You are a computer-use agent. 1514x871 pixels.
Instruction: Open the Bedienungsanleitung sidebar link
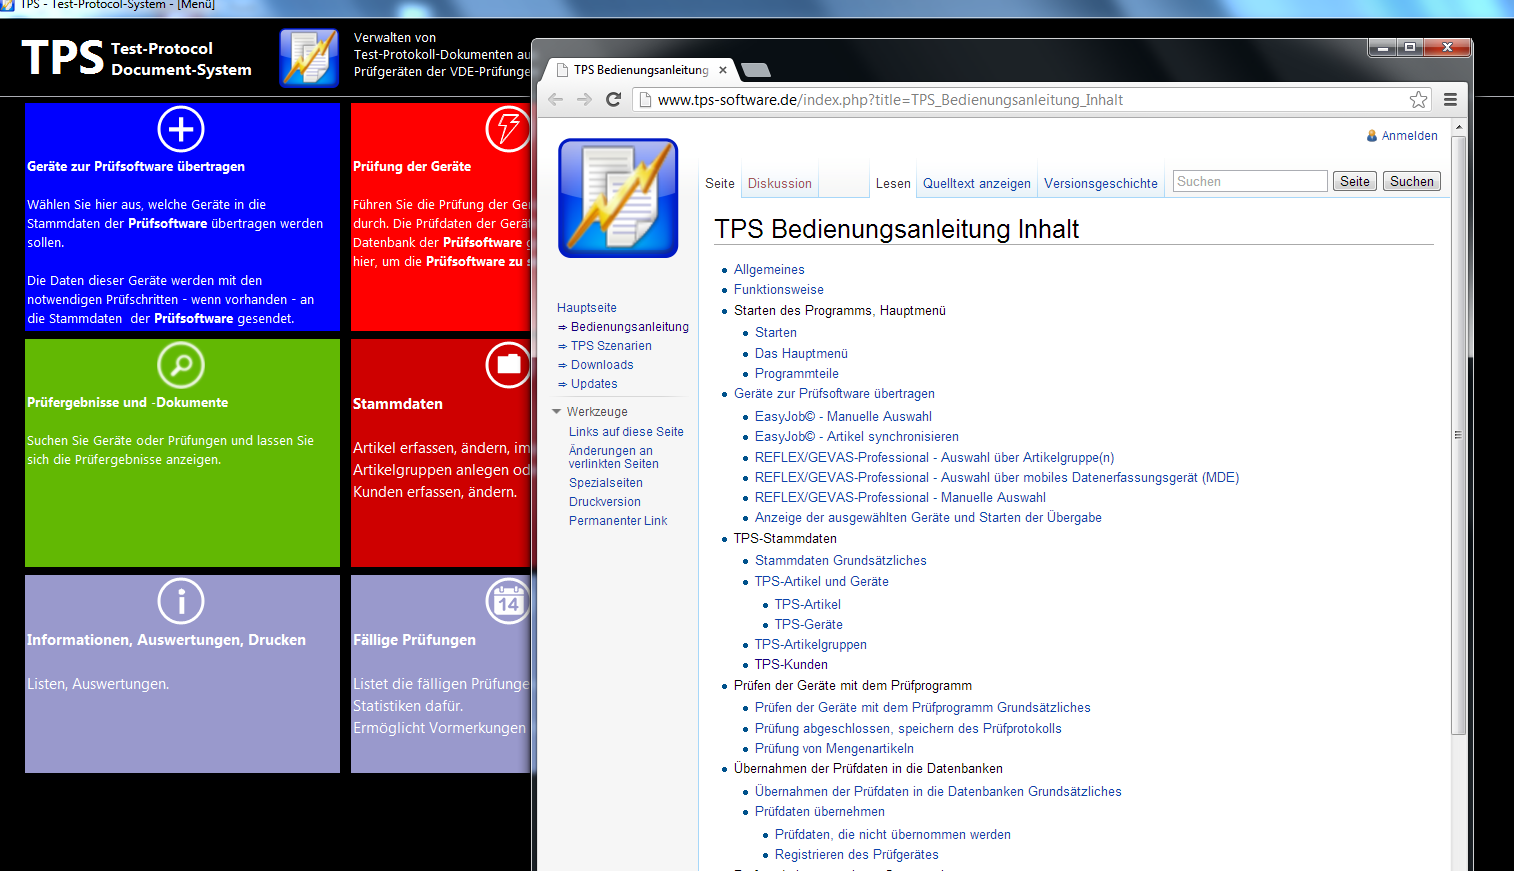(630, 327)
